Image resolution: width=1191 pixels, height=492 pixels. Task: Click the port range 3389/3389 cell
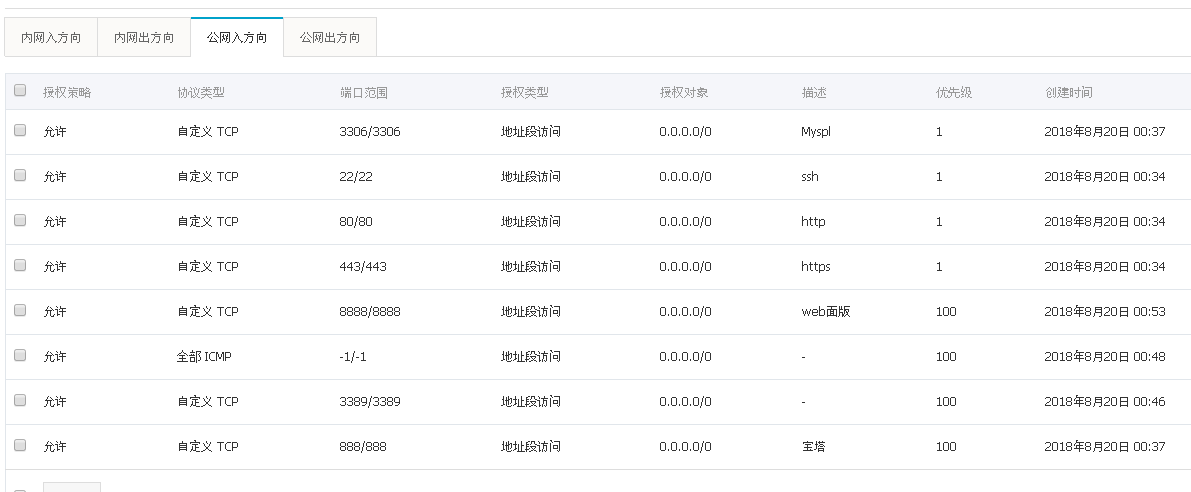370,402
